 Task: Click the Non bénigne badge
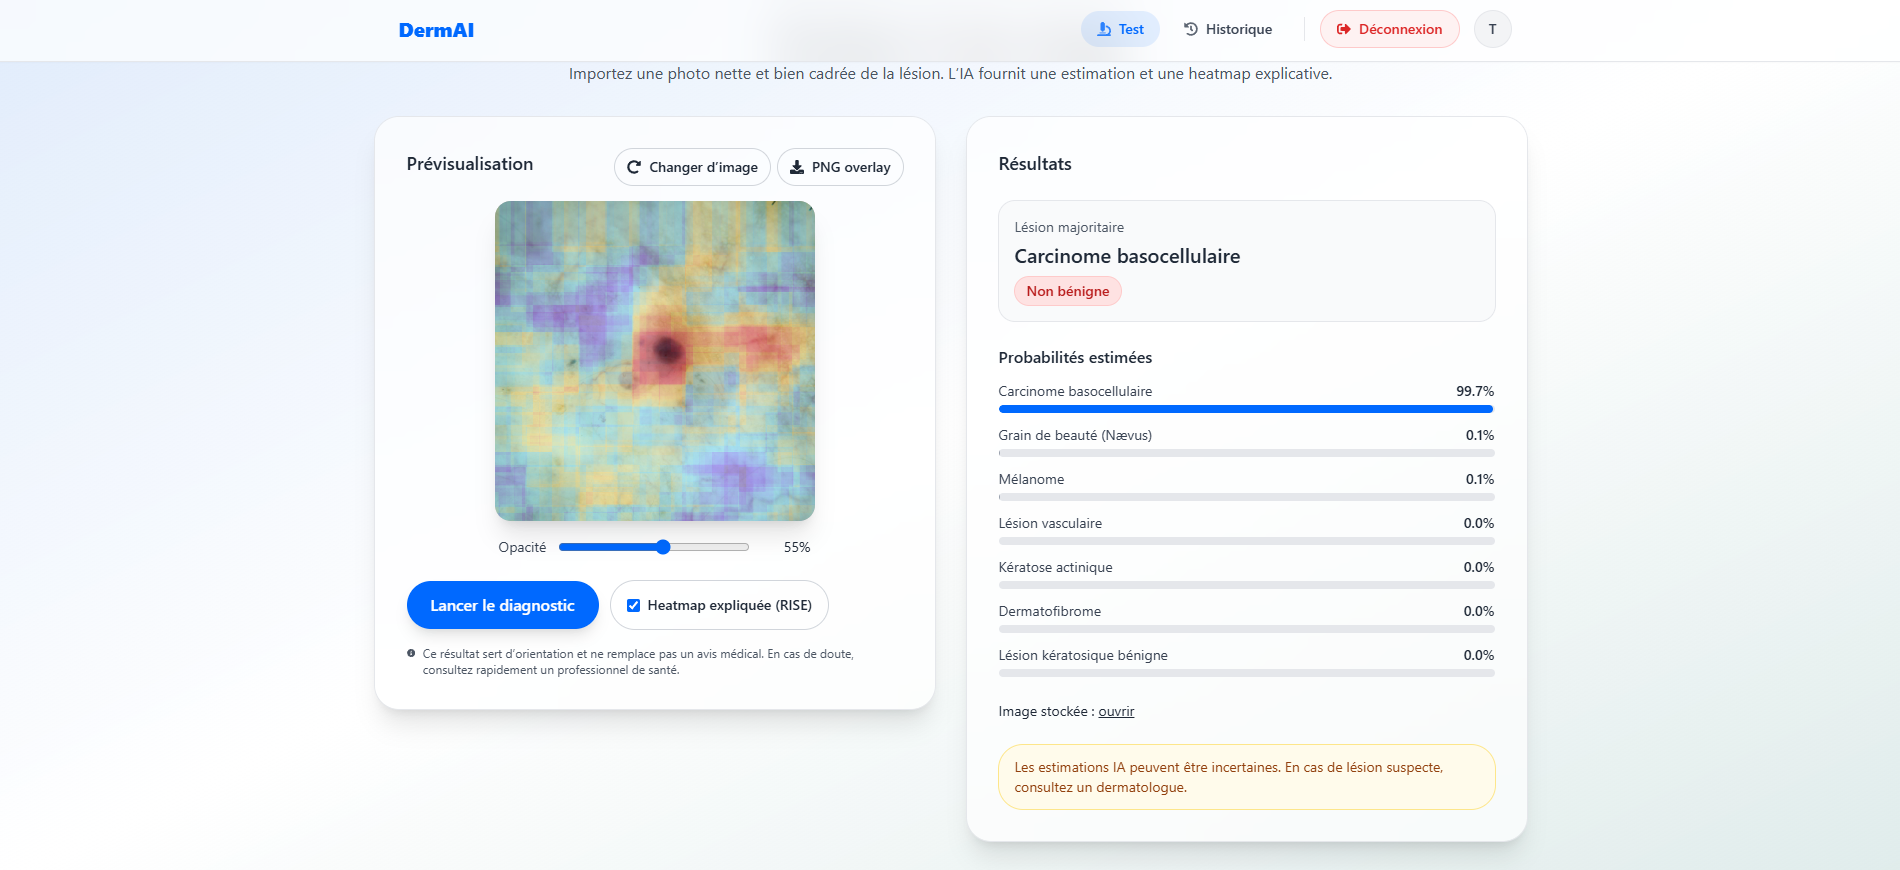(1067, 291)
